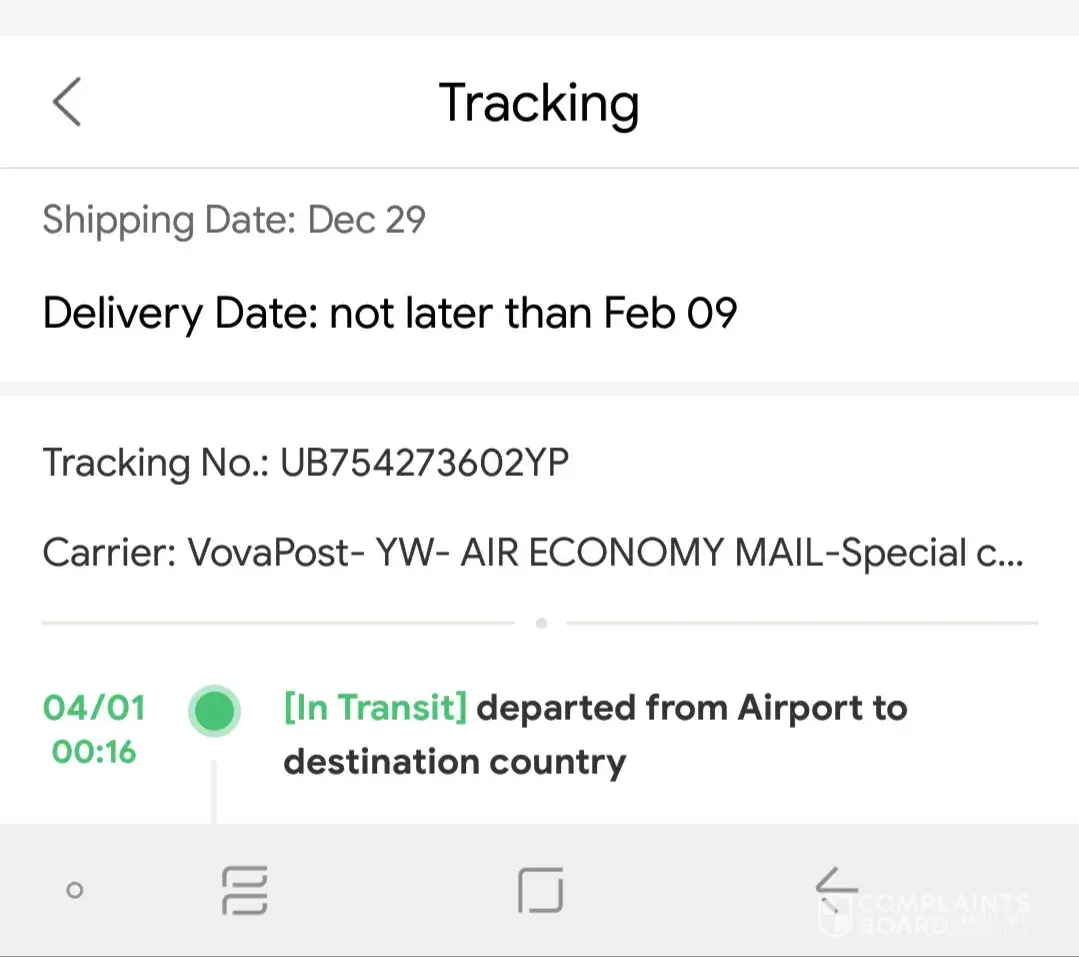Click the Tracking No. label
This screenshot has width=1079, height=957.
[155, 463]
